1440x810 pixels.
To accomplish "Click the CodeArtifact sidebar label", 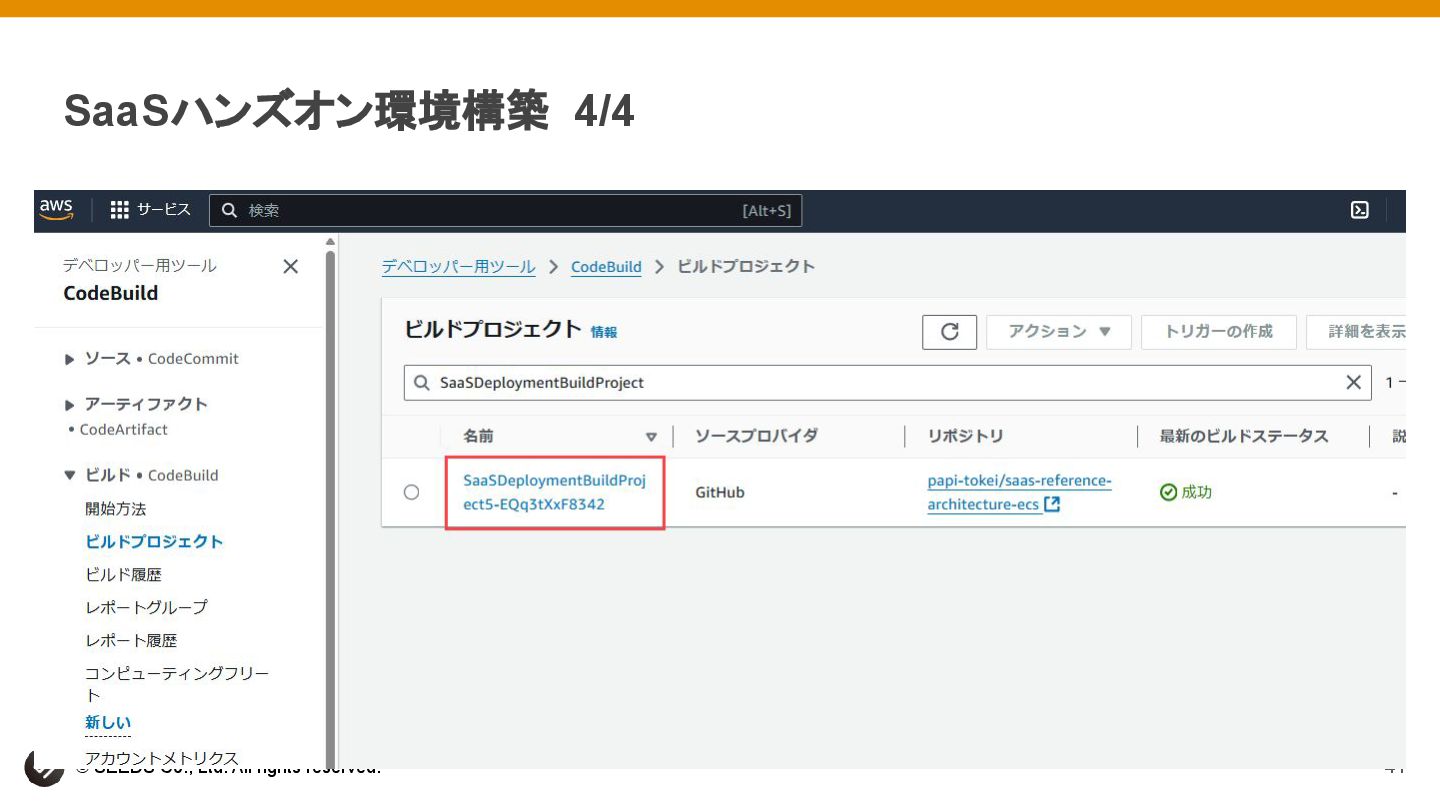I will click(x=124, y=429).
